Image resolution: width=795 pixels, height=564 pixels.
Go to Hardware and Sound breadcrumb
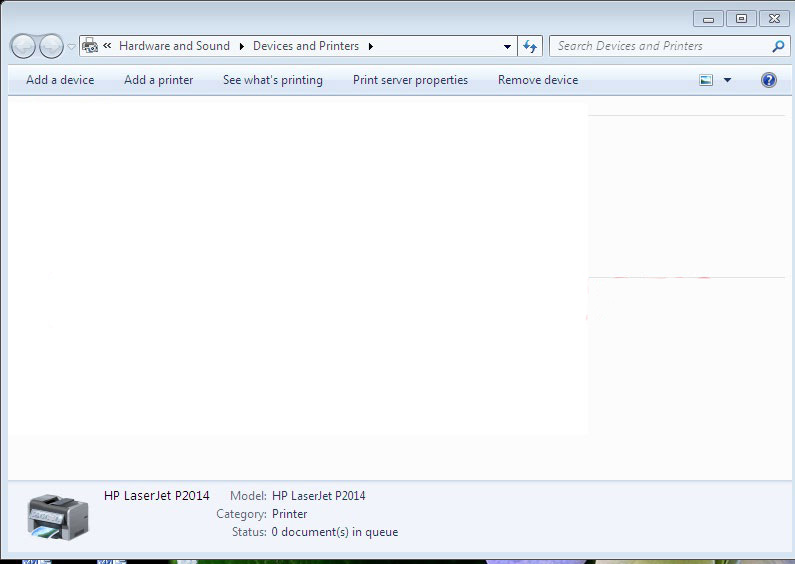(174, 46)
